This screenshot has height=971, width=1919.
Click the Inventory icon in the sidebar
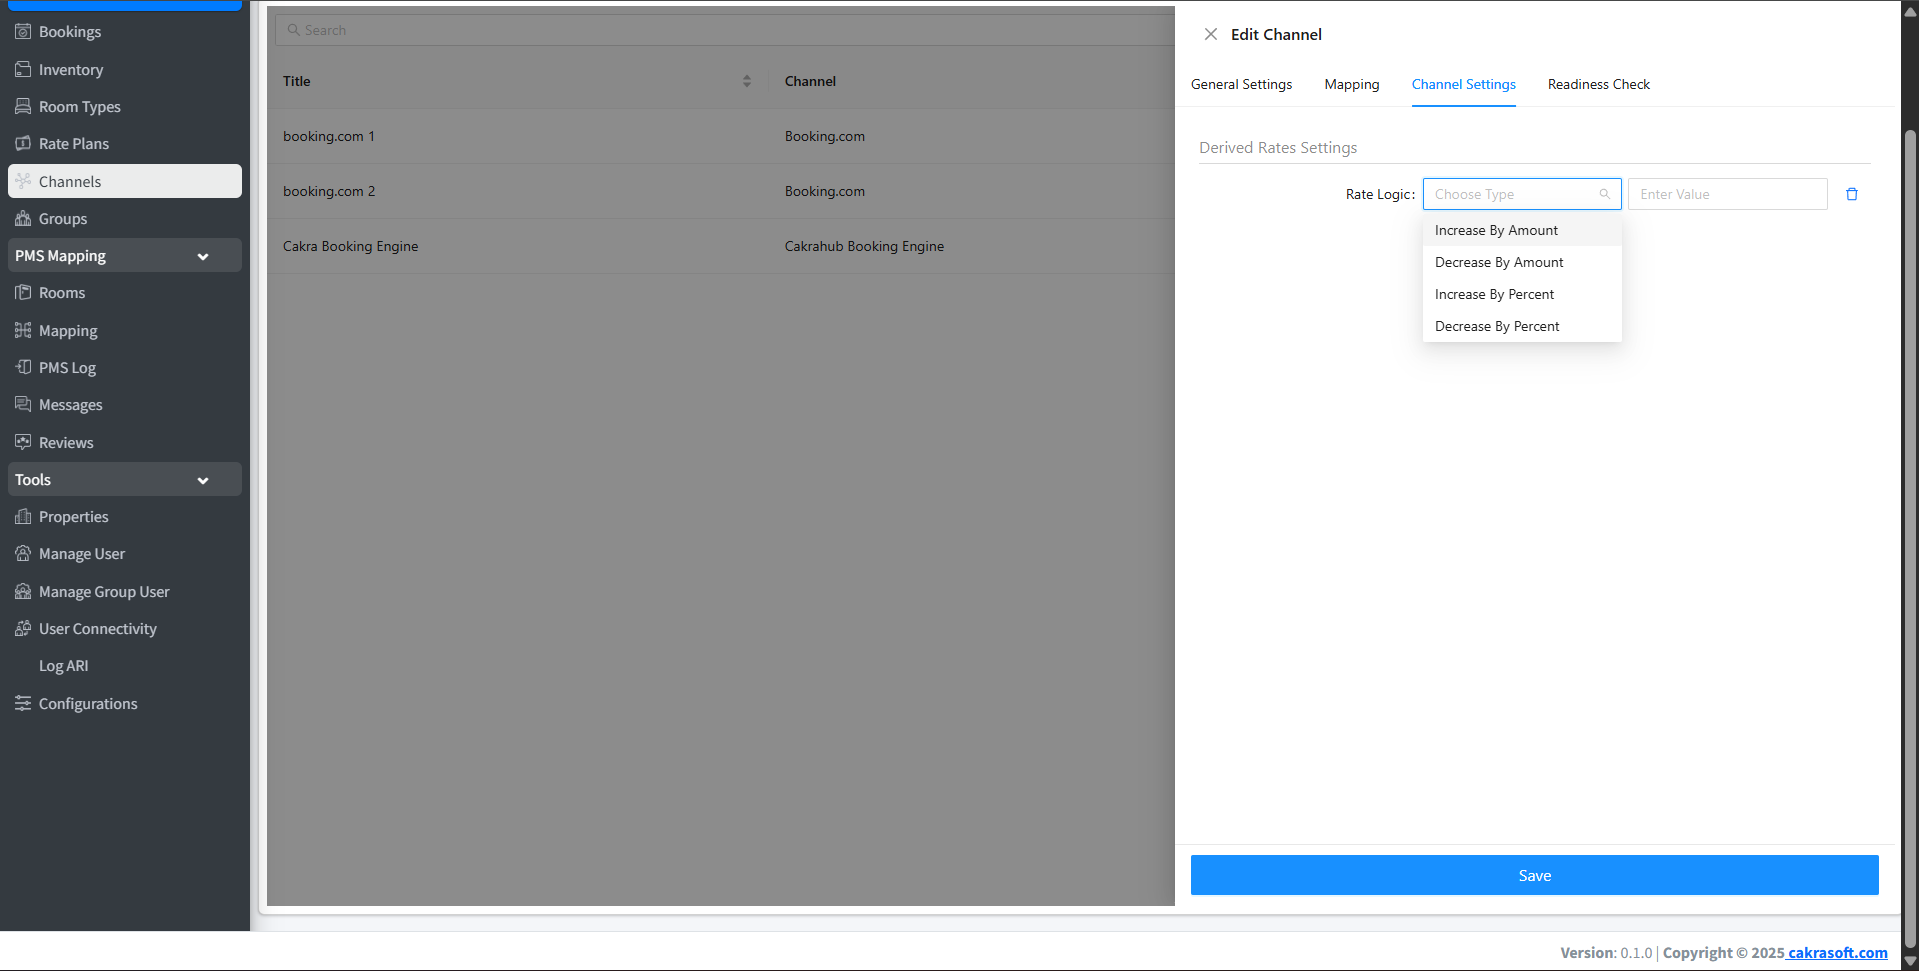23,70
